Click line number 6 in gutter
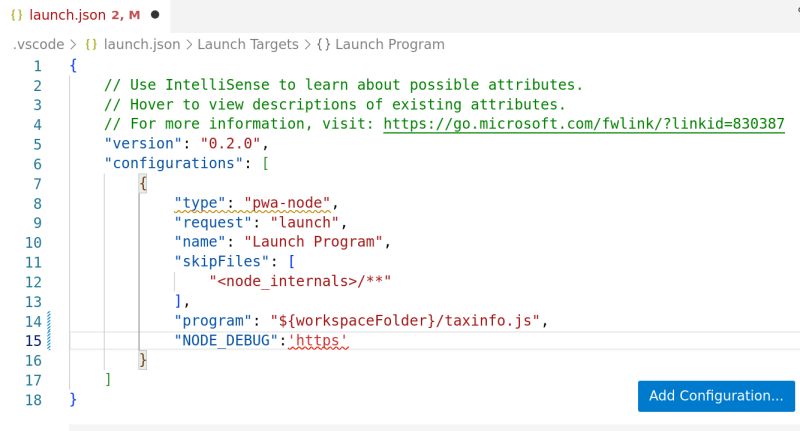The height and width of the screenshot is (431, 800). point(37,164)
